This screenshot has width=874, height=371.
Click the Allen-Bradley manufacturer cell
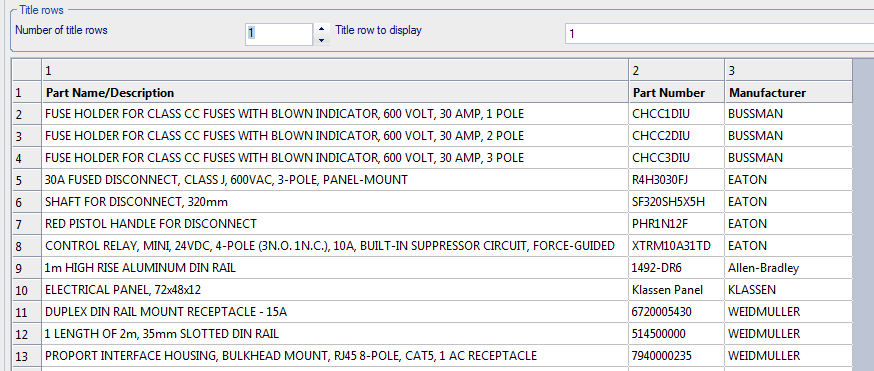point(789,268)
